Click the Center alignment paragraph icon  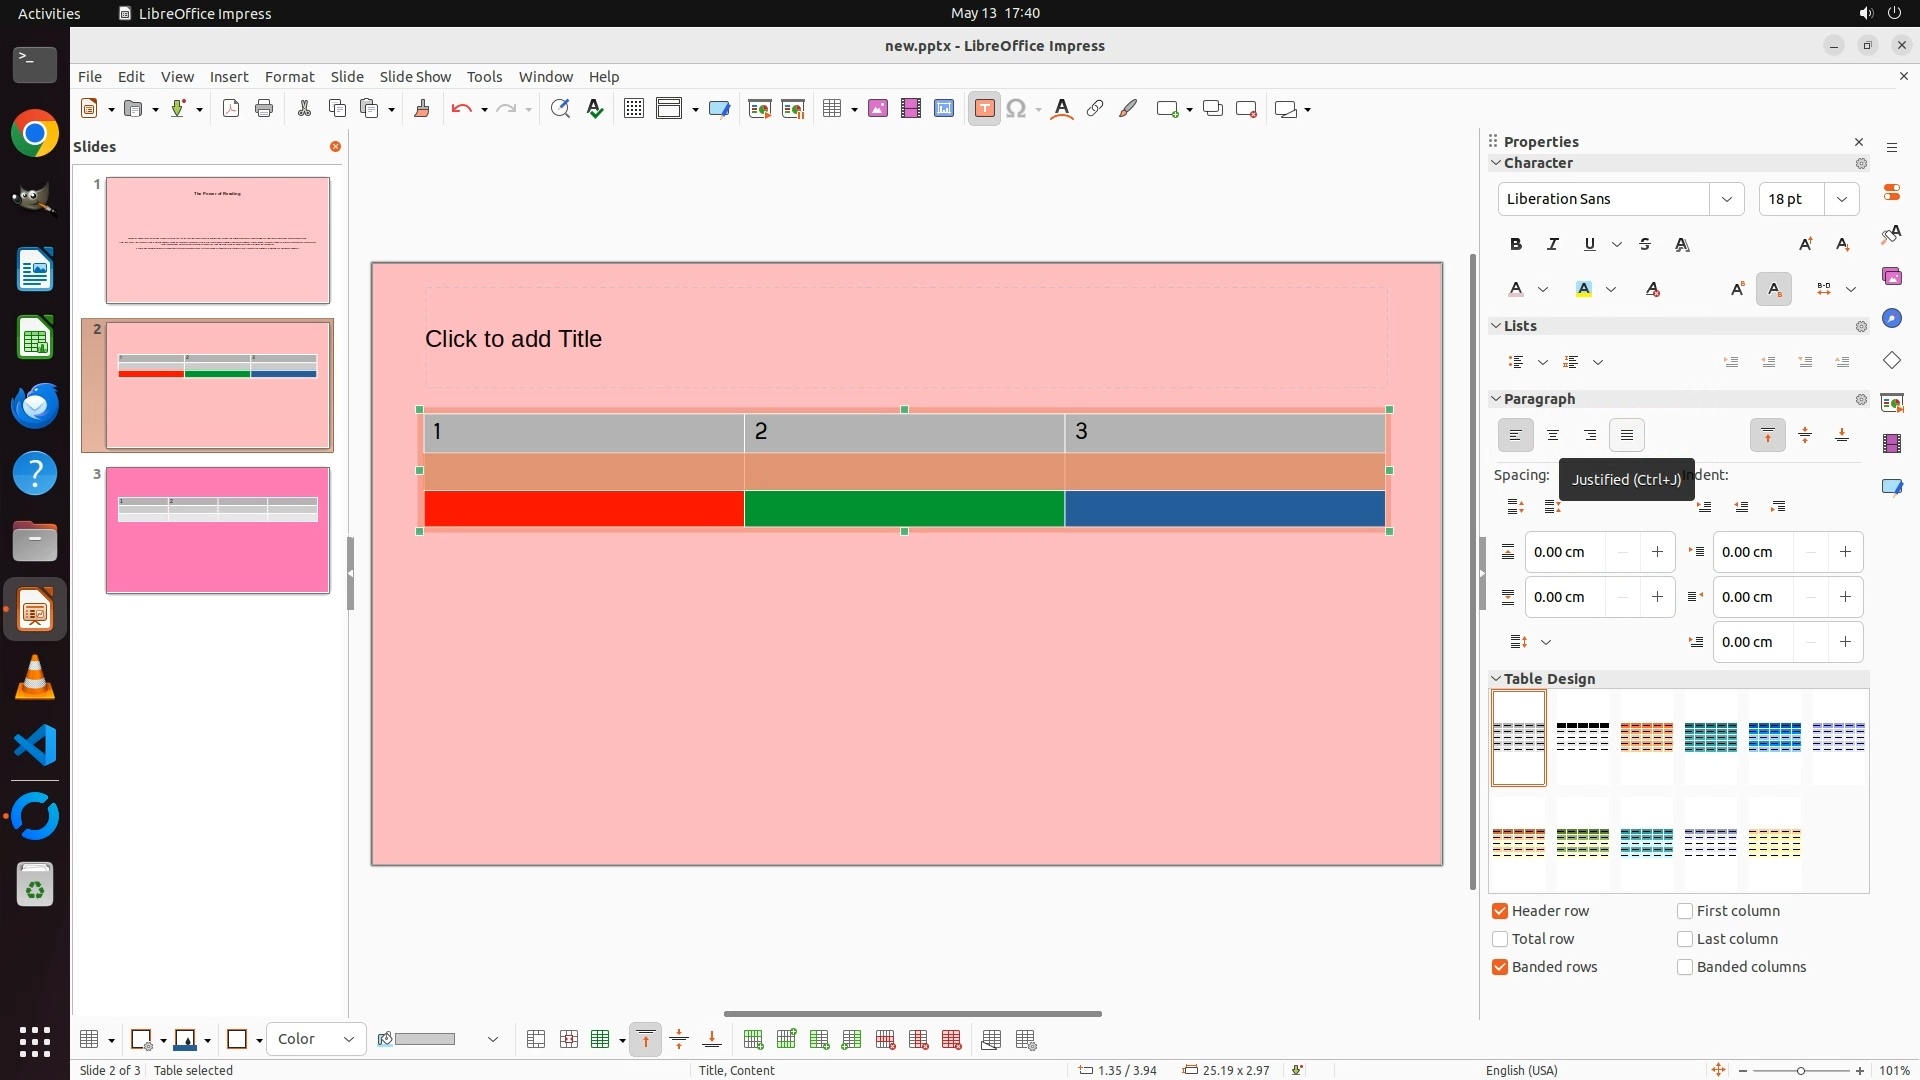point(1553,435)
